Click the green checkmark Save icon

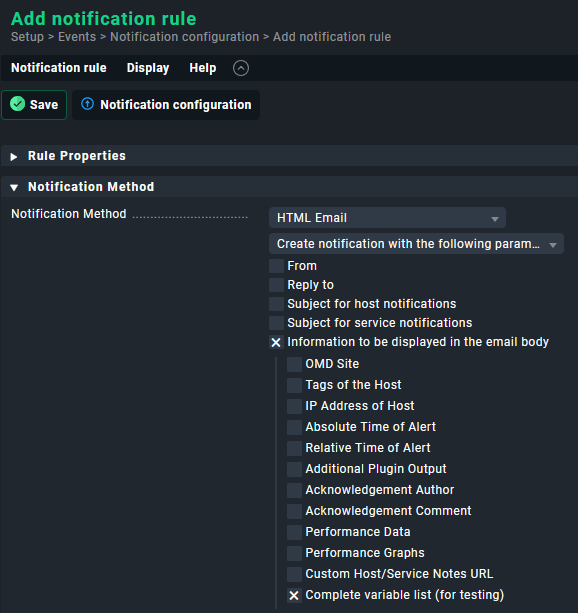click(17, 104)
